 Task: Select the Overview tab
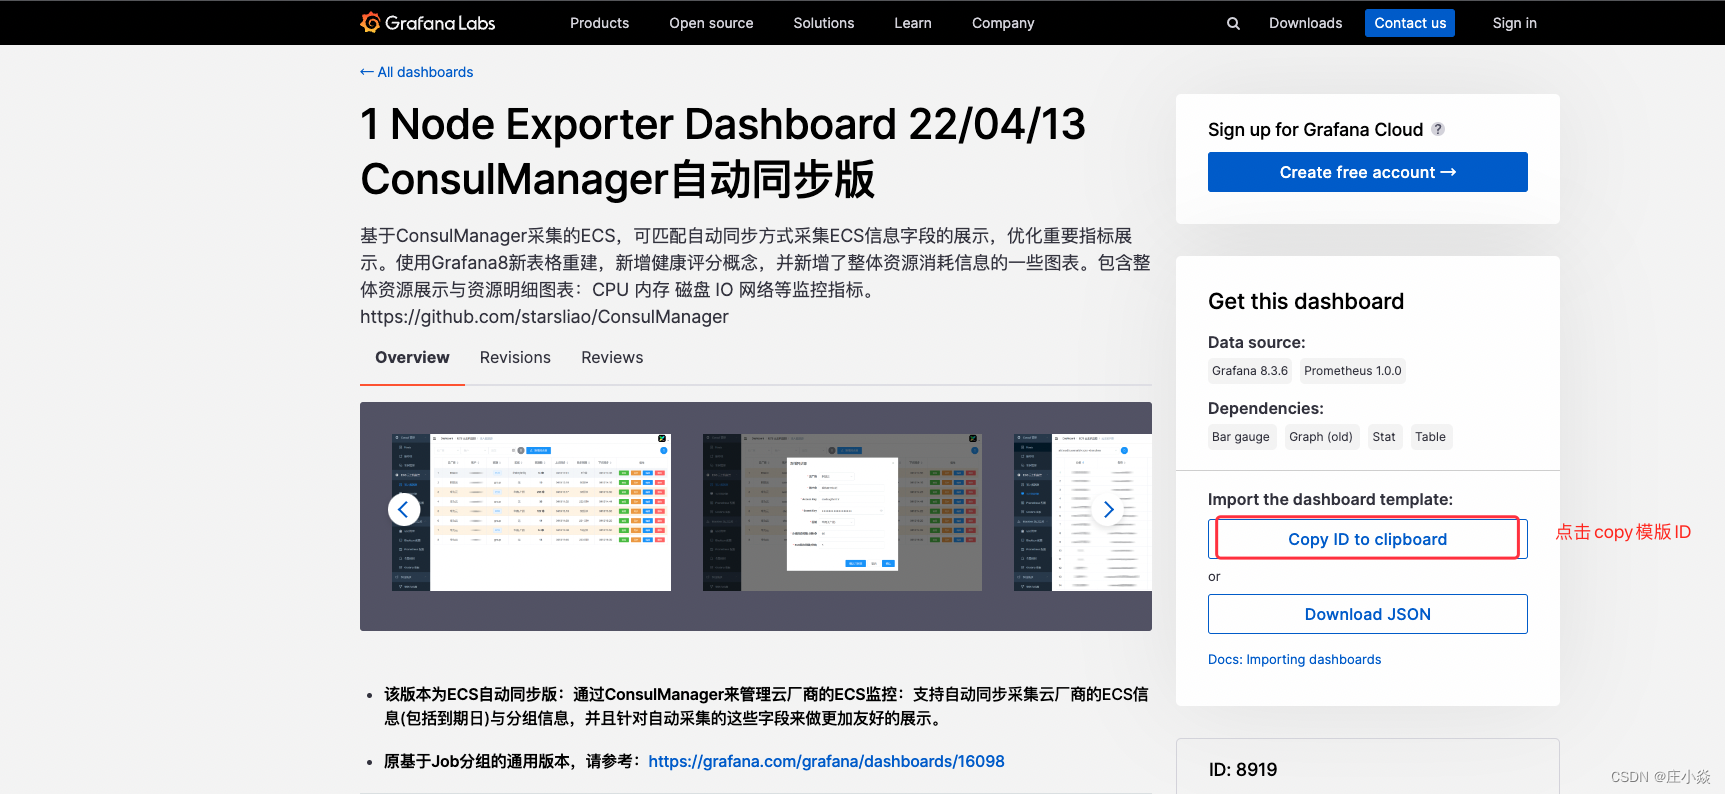coord(412,358)
